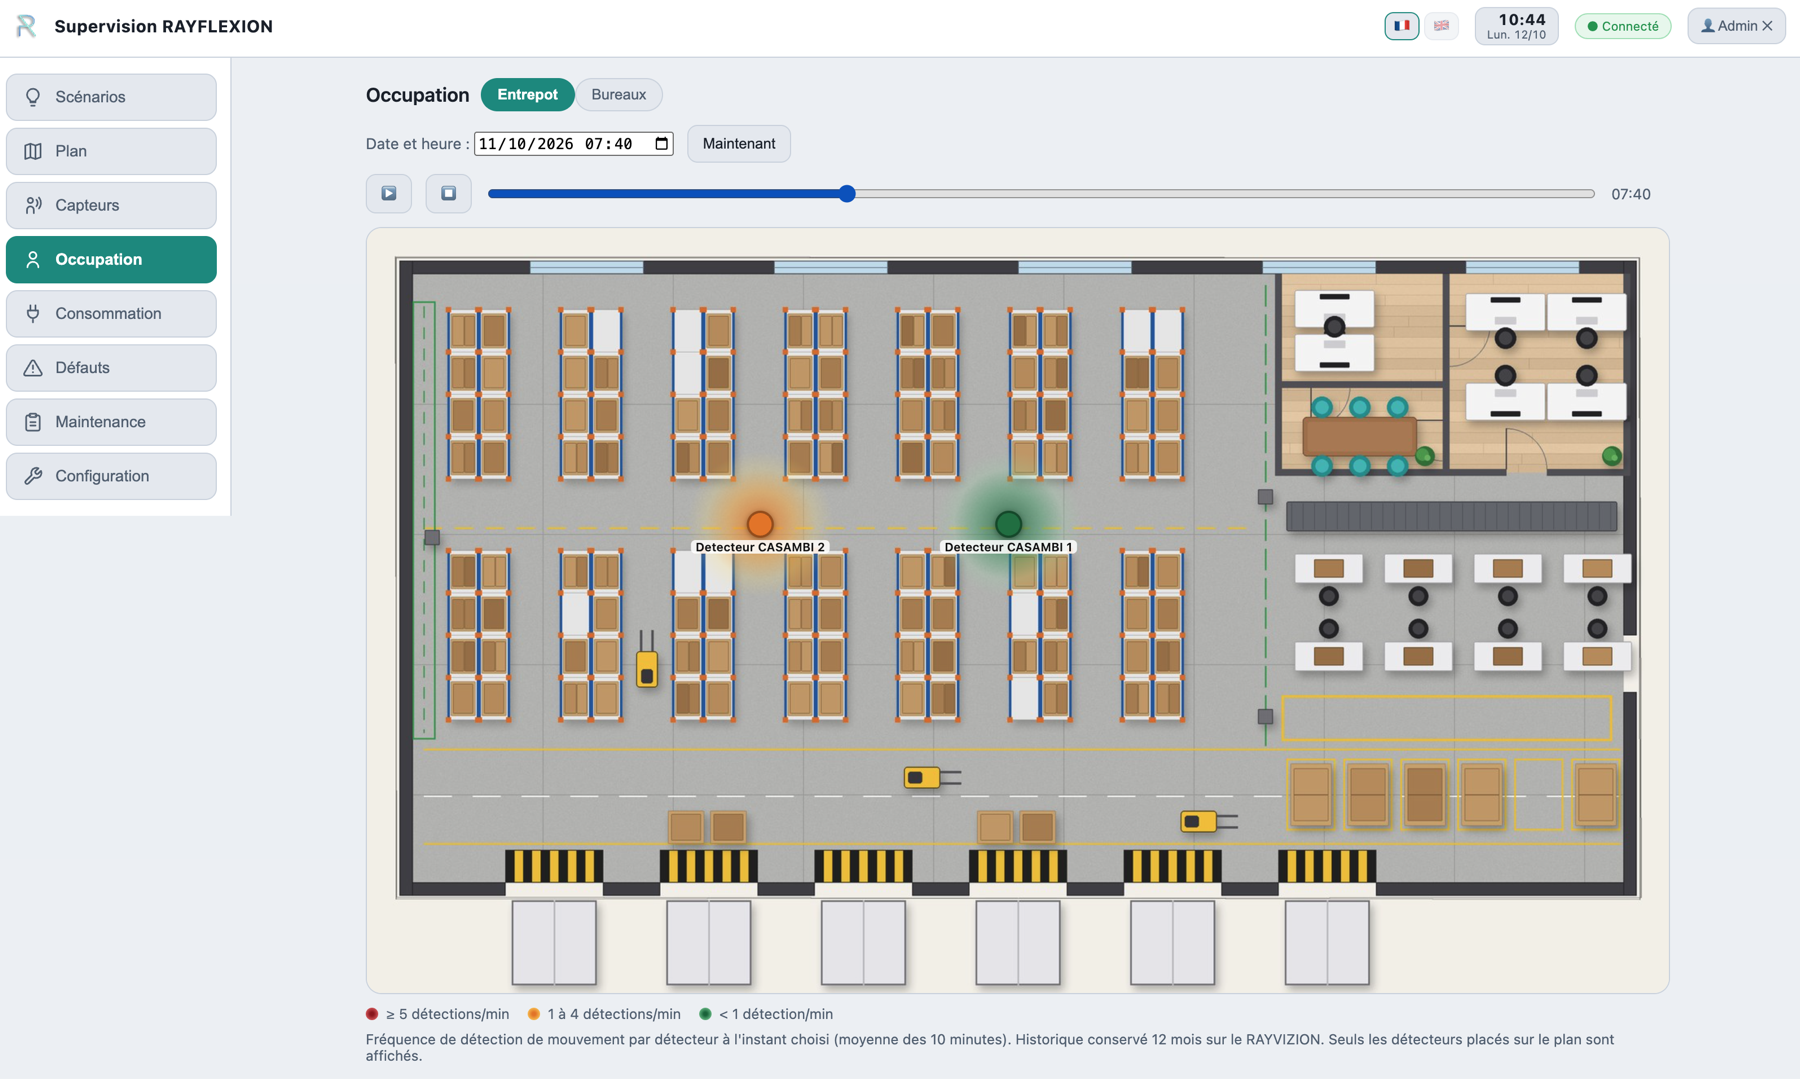Start timeline playback
The height and width of the screenshot is (1079, 1800).
389,193
